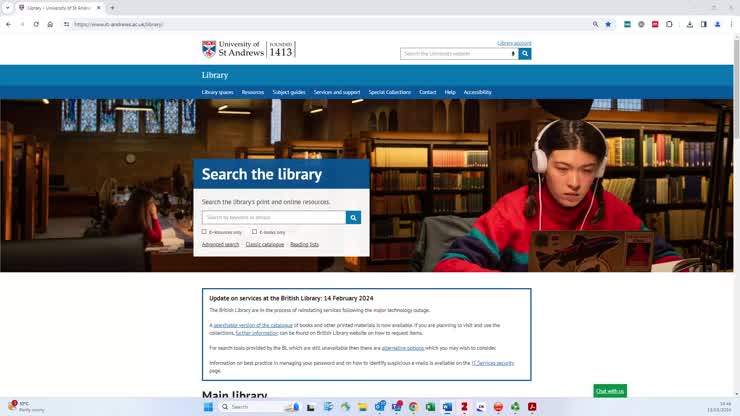Click the browser forward arrow
Viewport: 740px width, 416px height.
tap(22, 24)
